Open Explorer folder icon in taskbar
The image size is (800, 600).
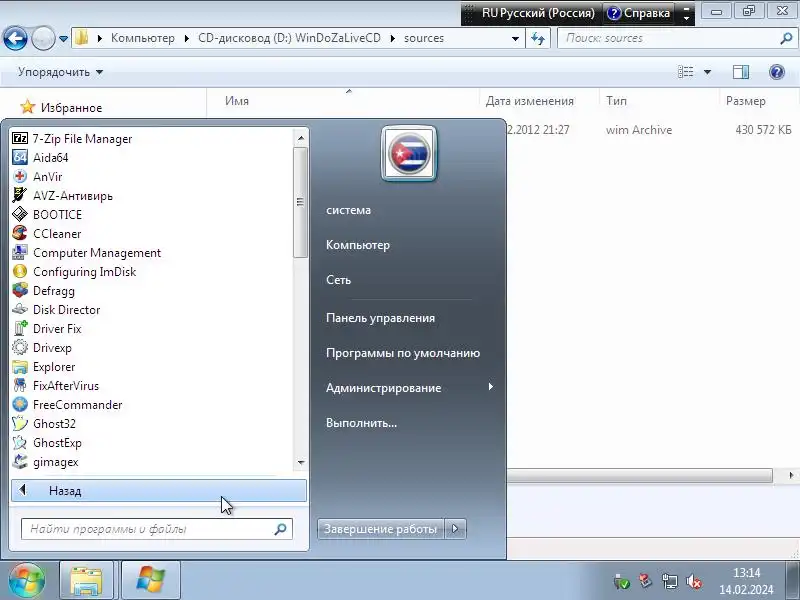pos(86,581)
